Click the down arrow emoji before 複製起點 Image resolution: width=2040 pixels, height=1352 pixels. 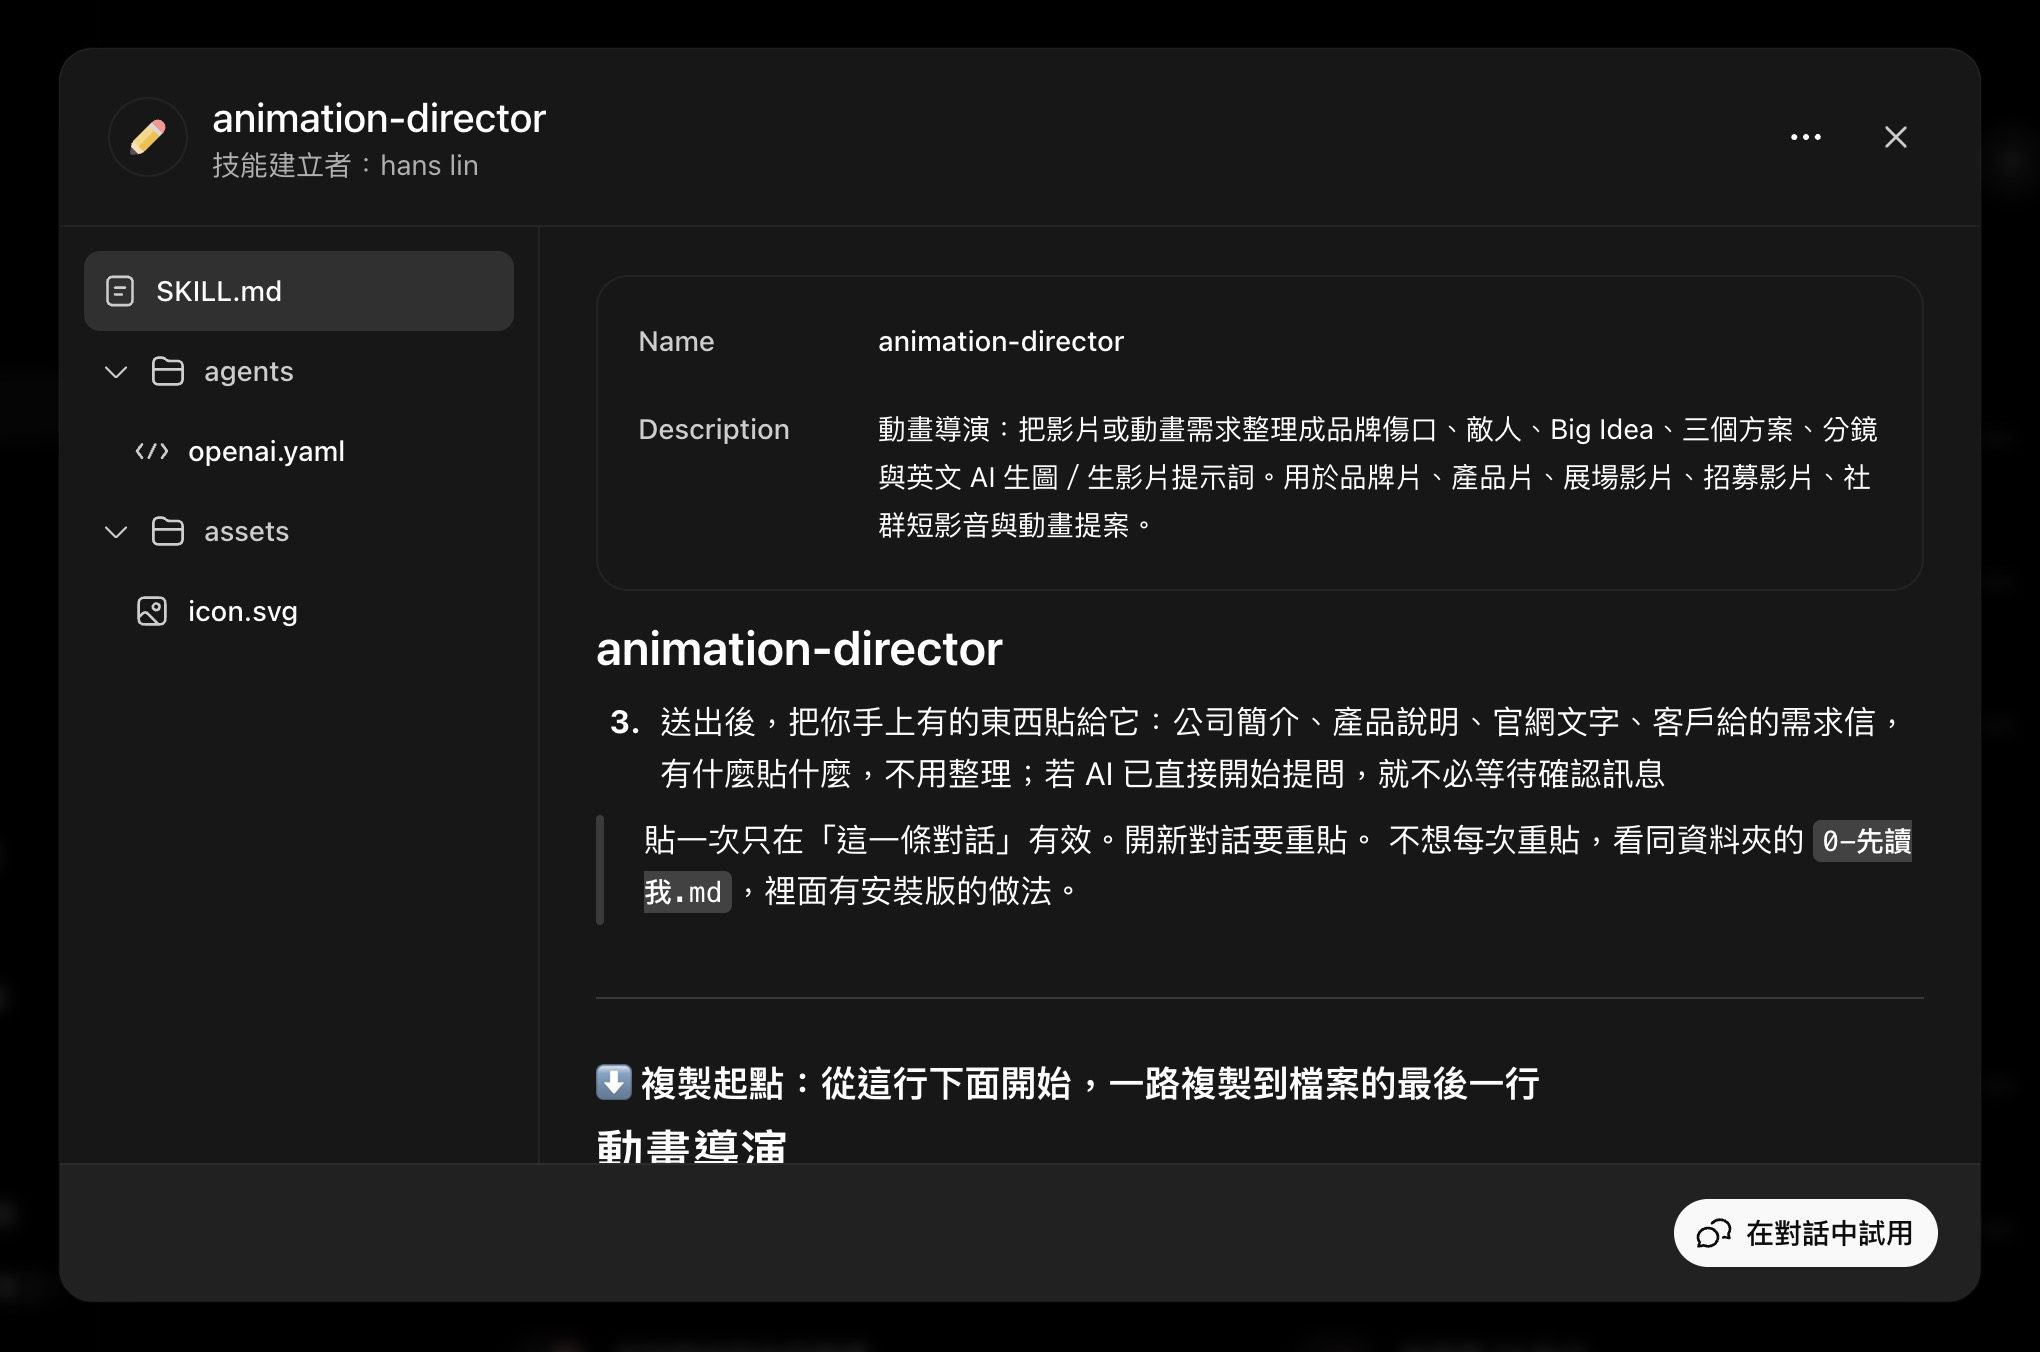[613, 1082]
